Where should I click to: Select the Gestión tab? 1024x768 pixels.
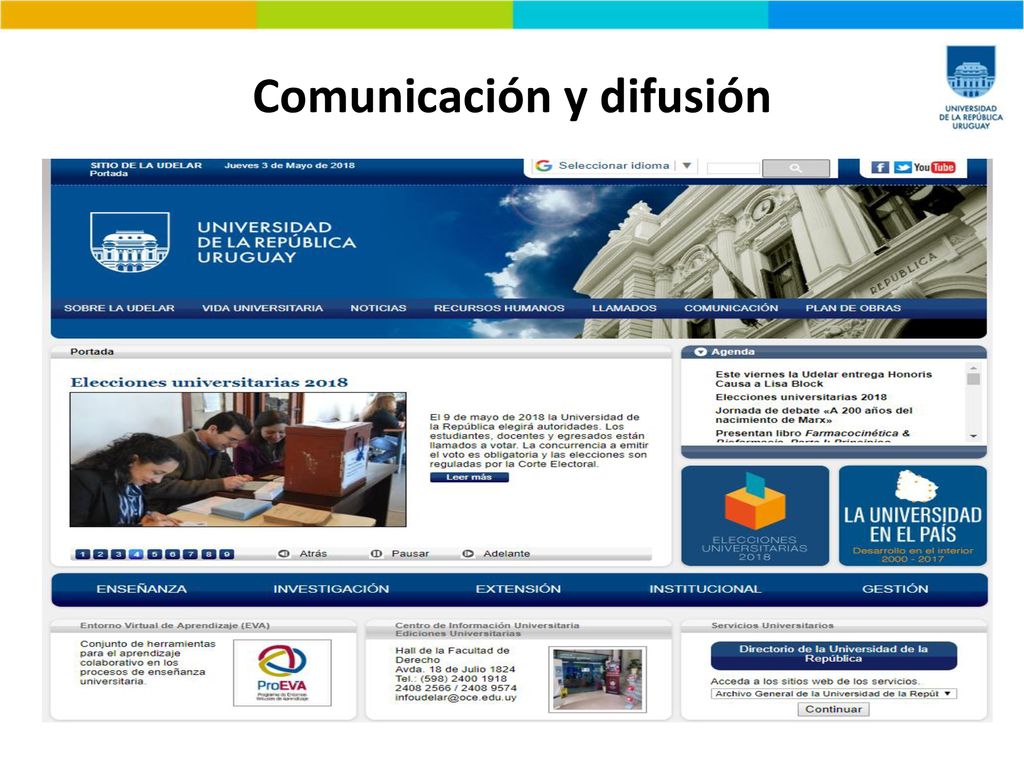click(x=895, y=589)
